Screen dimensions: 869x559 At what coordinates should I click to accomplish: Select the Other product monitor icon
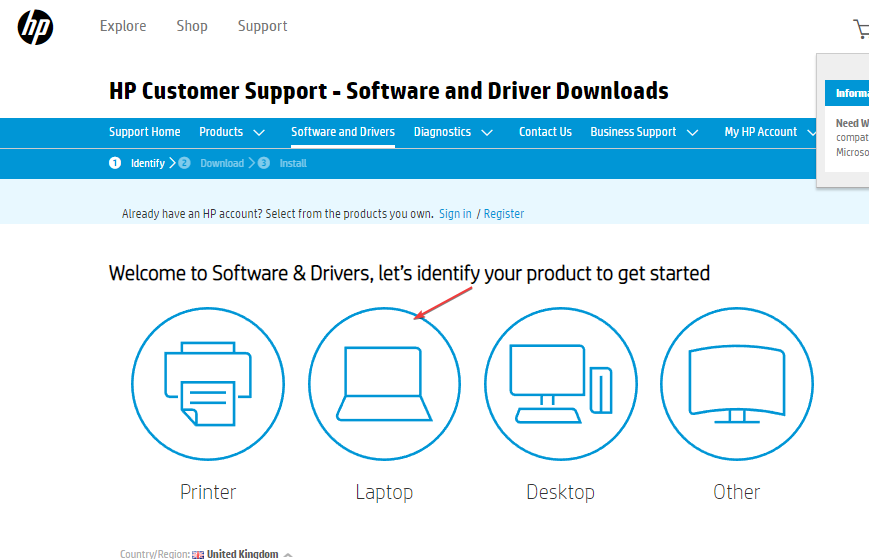tap(737, 384)
